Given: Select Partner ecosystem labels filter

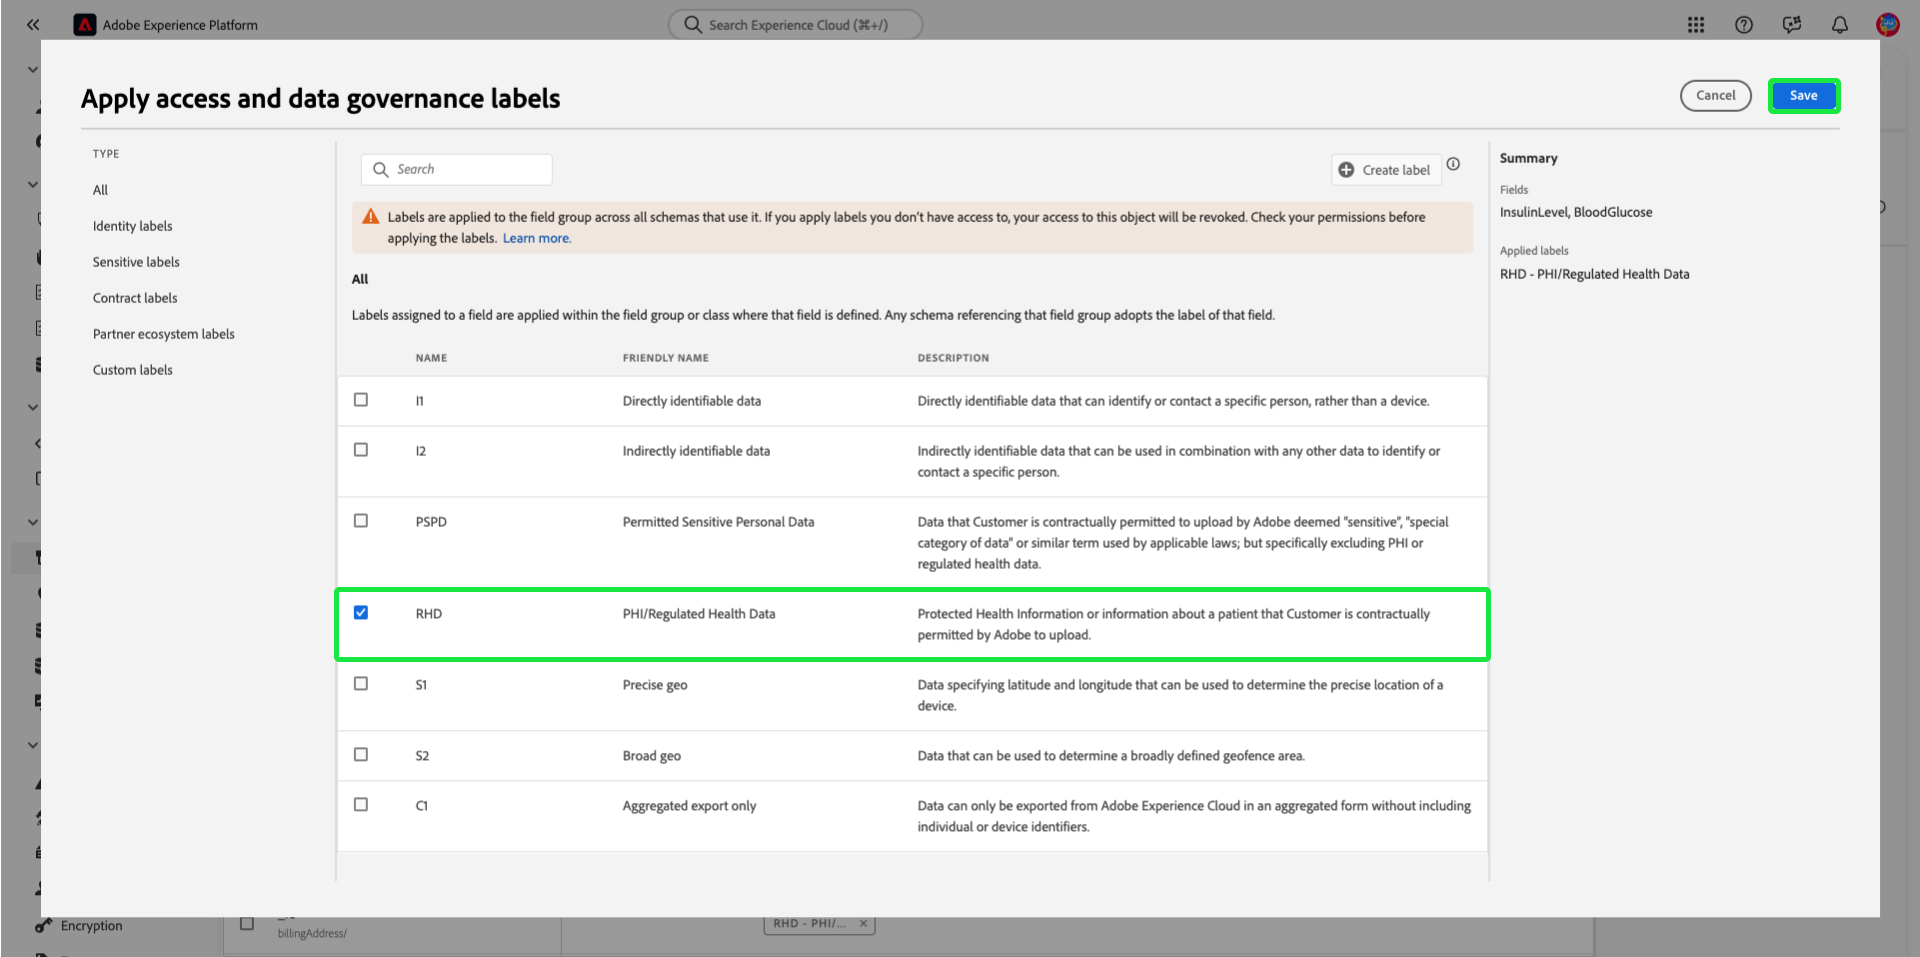Looking at the screenshot, I should tap(164, 334).
